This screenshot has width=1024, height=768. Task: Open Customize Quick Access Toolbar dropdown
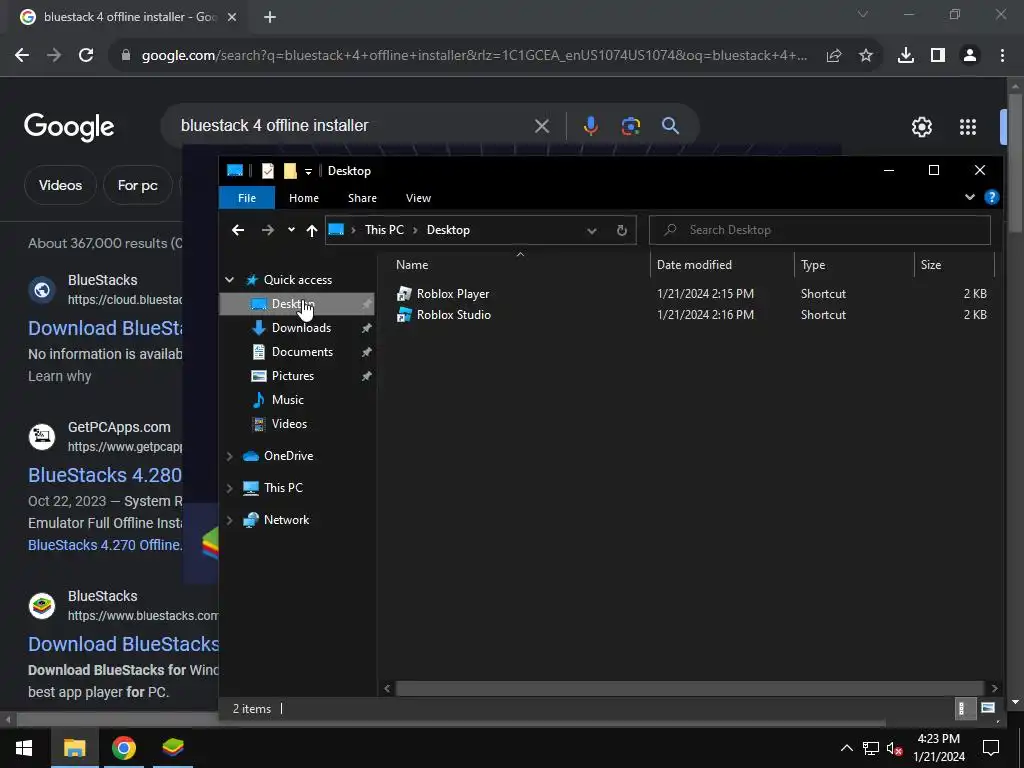click(x=308, y=172)
